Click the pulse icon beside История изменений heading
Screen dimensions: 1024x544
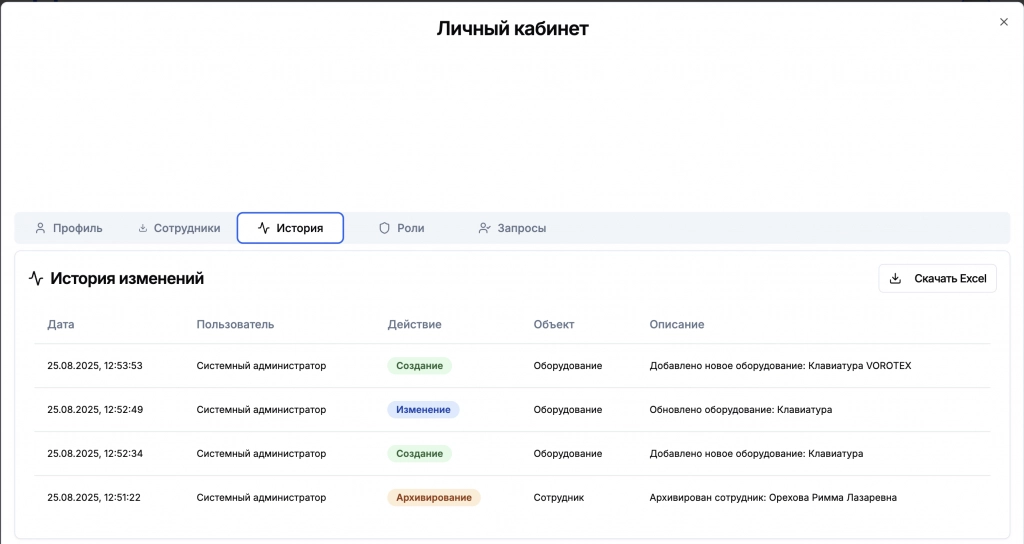36,279
